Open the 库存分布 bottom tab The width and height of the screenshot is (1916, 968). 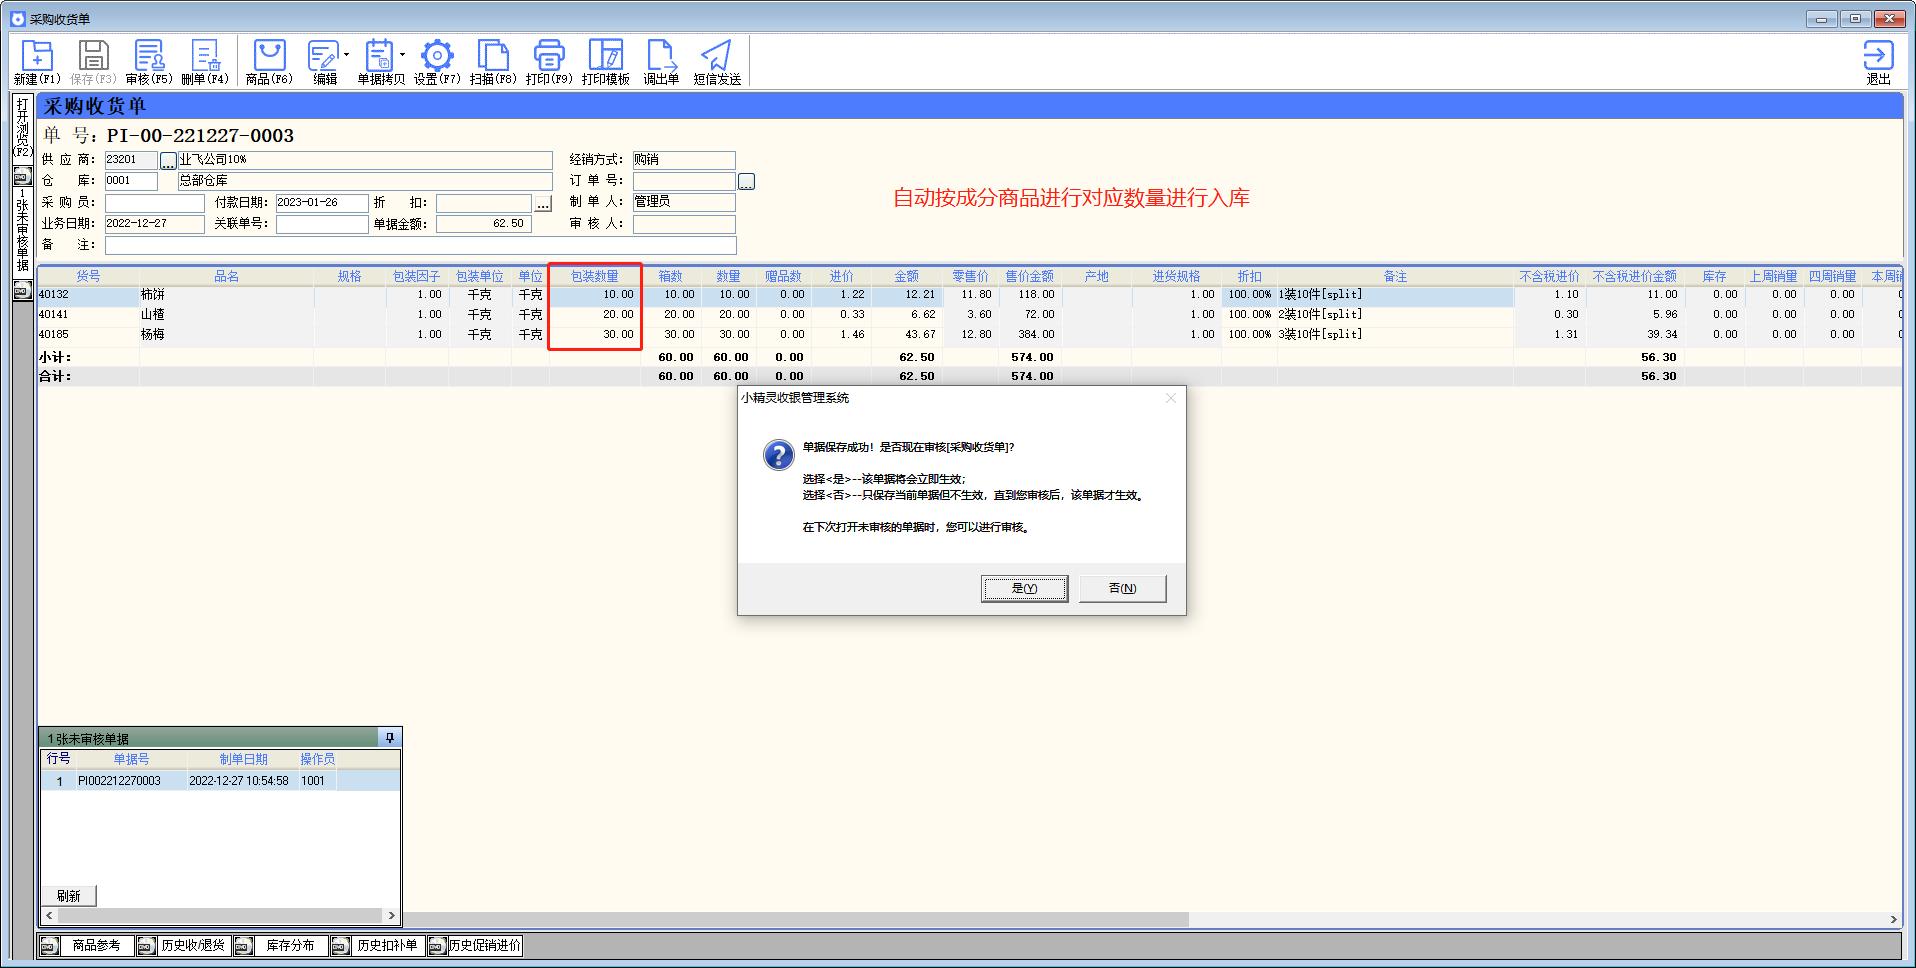pos(290,945)
